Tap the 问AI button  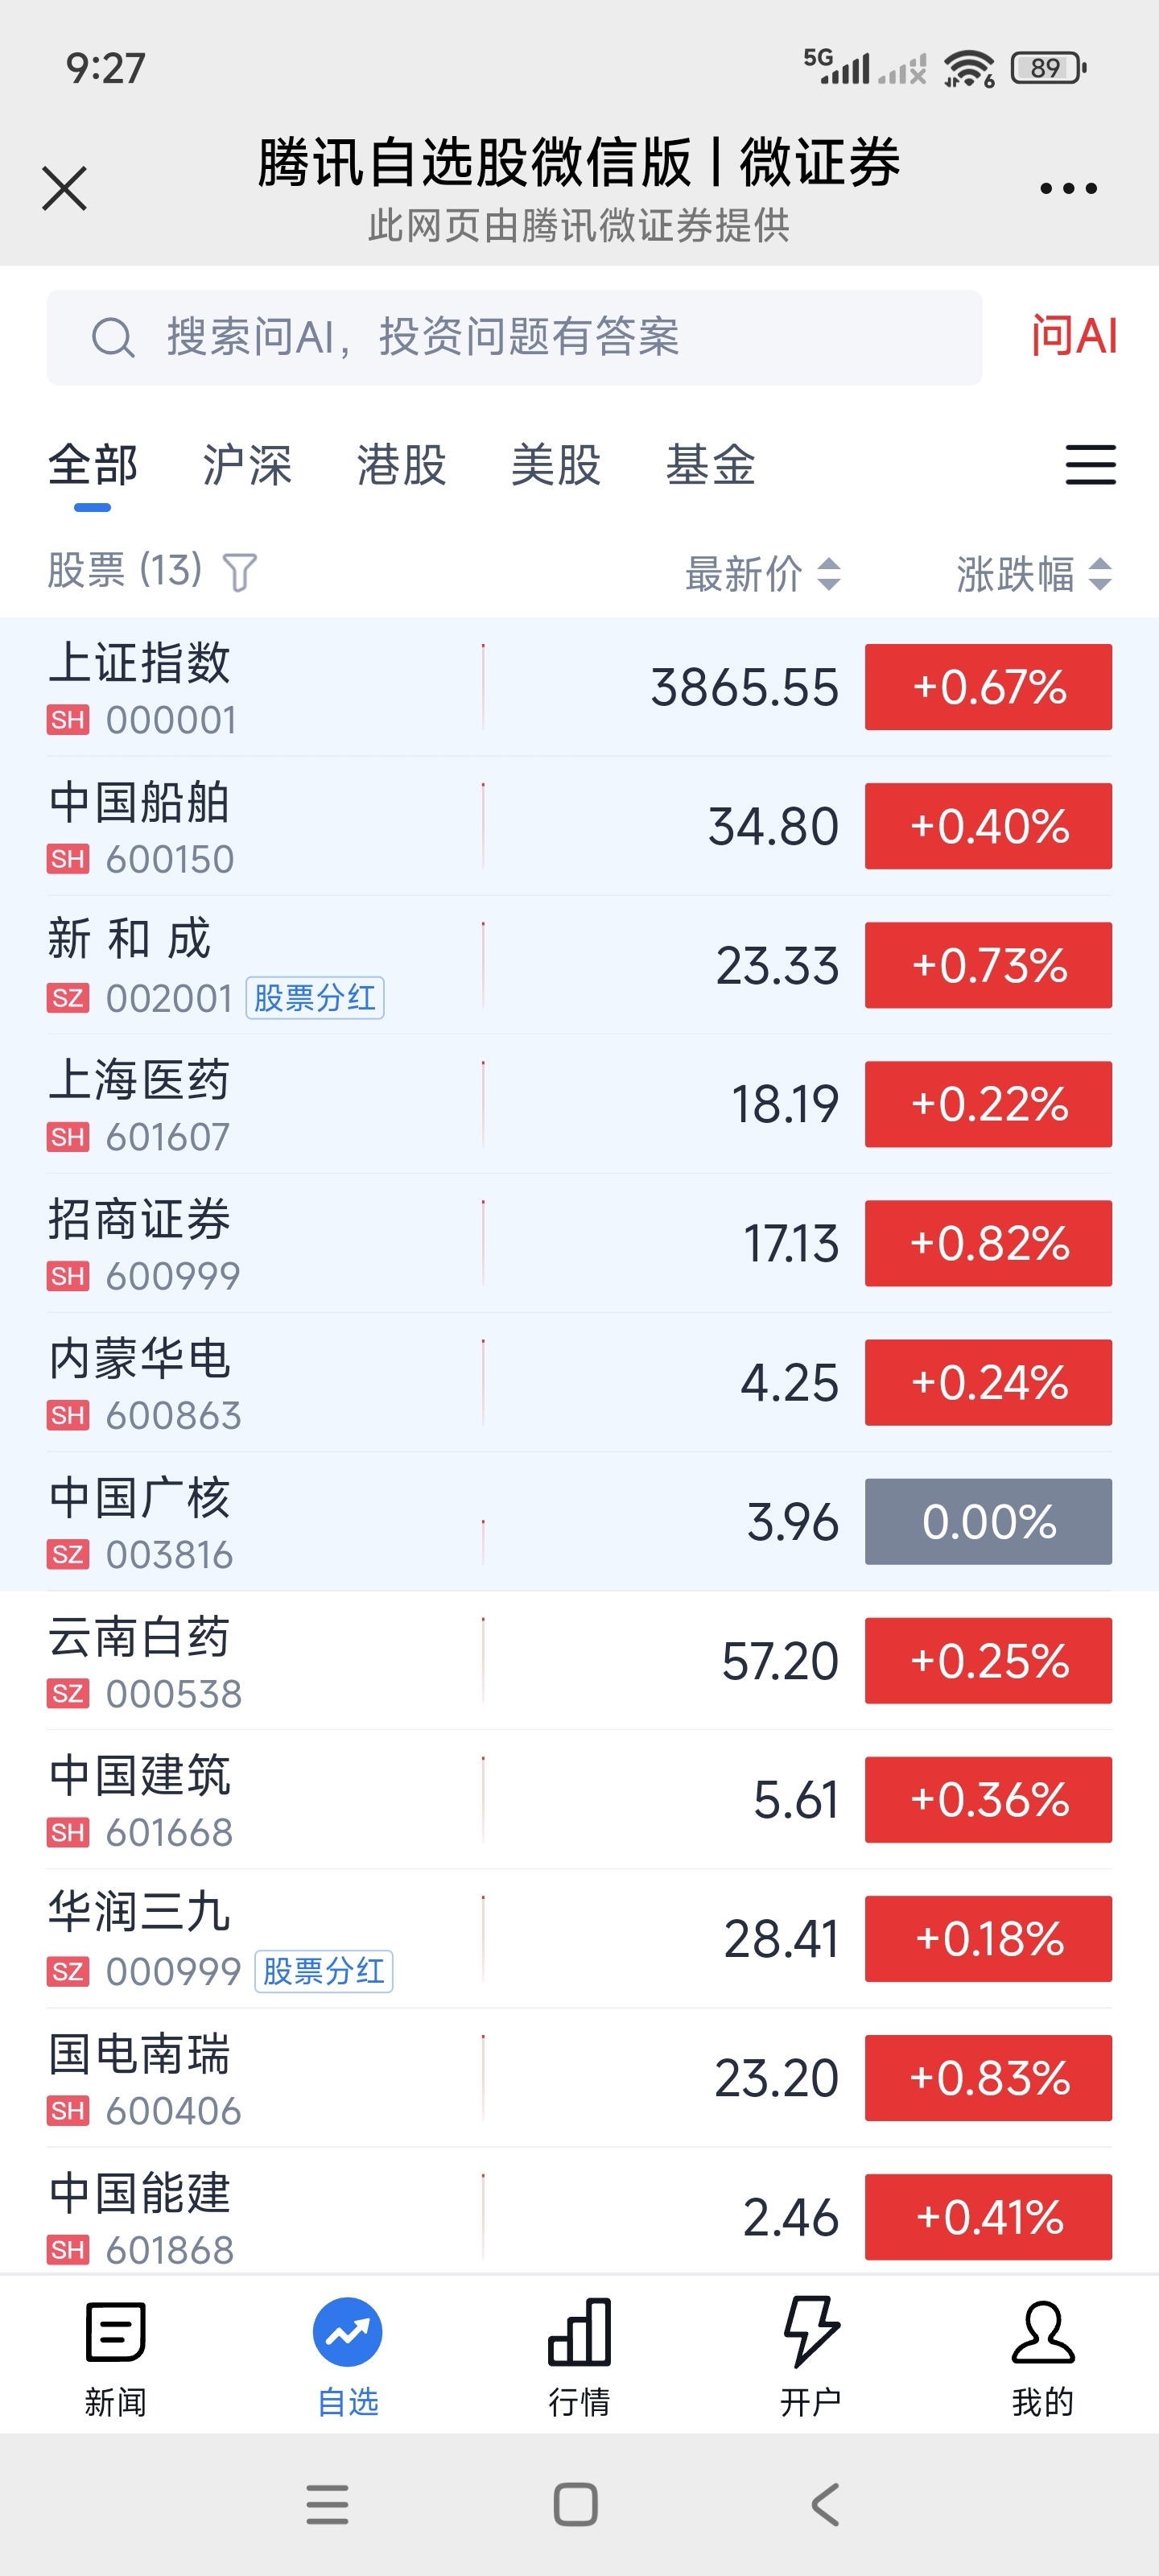tap(1074, 336)
